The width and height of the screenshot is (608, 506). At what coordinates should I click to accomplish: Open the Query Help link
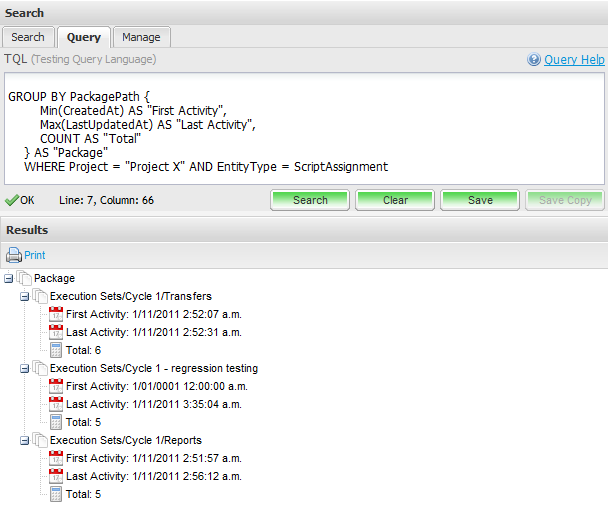click(574, 60)
